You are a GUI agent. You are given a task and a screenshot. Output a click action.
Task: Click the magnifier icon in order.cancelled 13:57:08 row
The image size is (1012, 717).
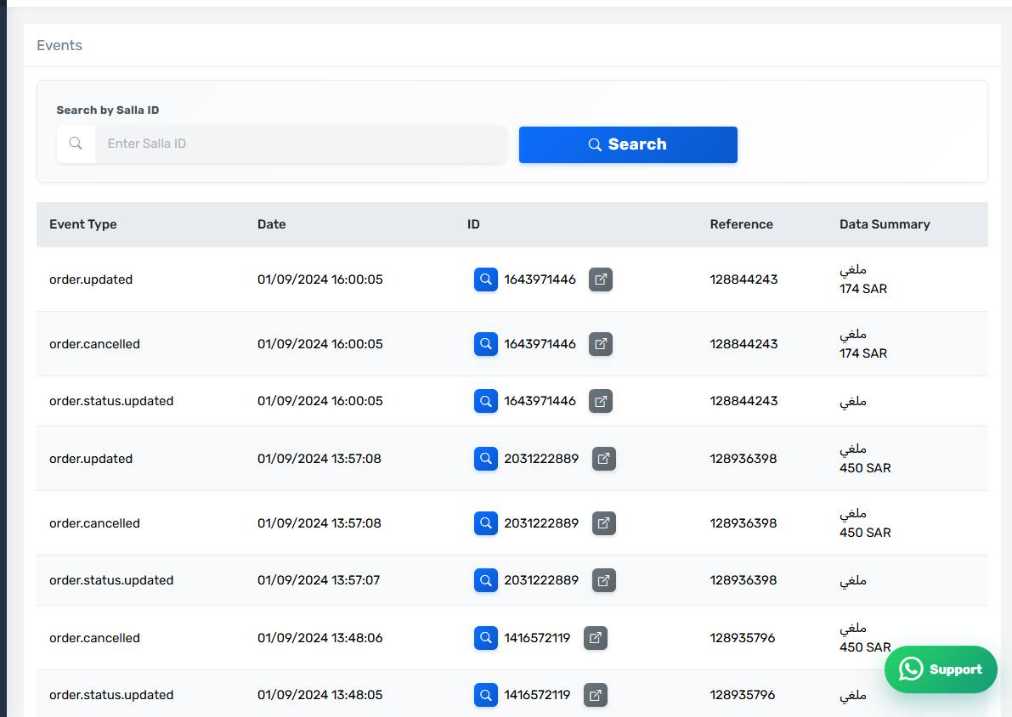click(485, 523)
